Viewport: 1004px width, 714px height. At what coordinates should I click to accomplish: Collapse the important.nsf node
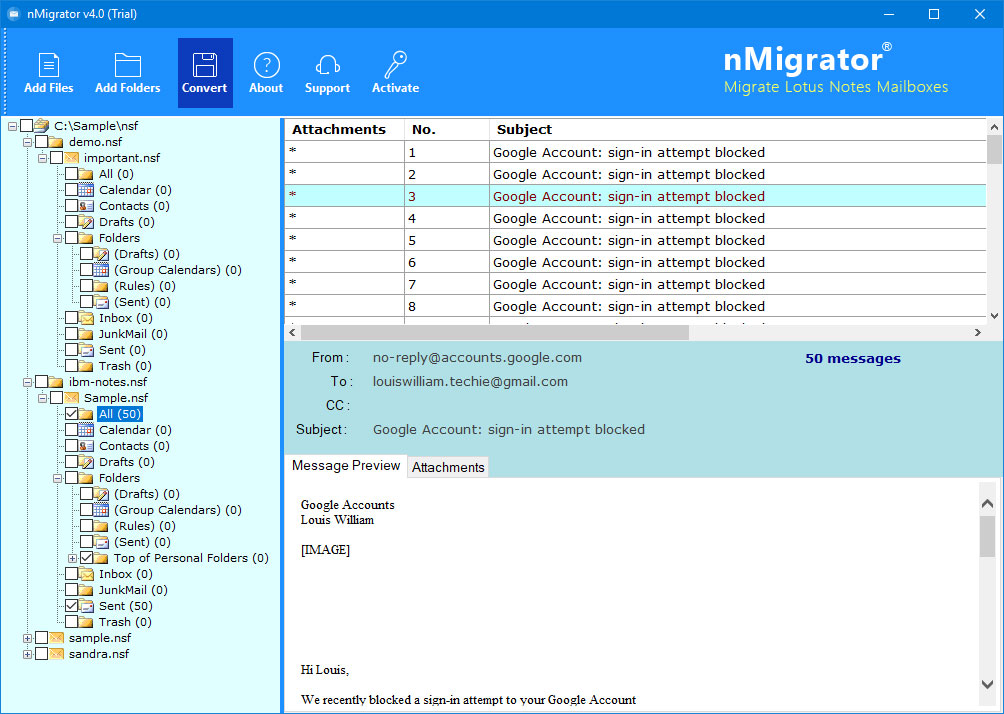click(42, 158)
